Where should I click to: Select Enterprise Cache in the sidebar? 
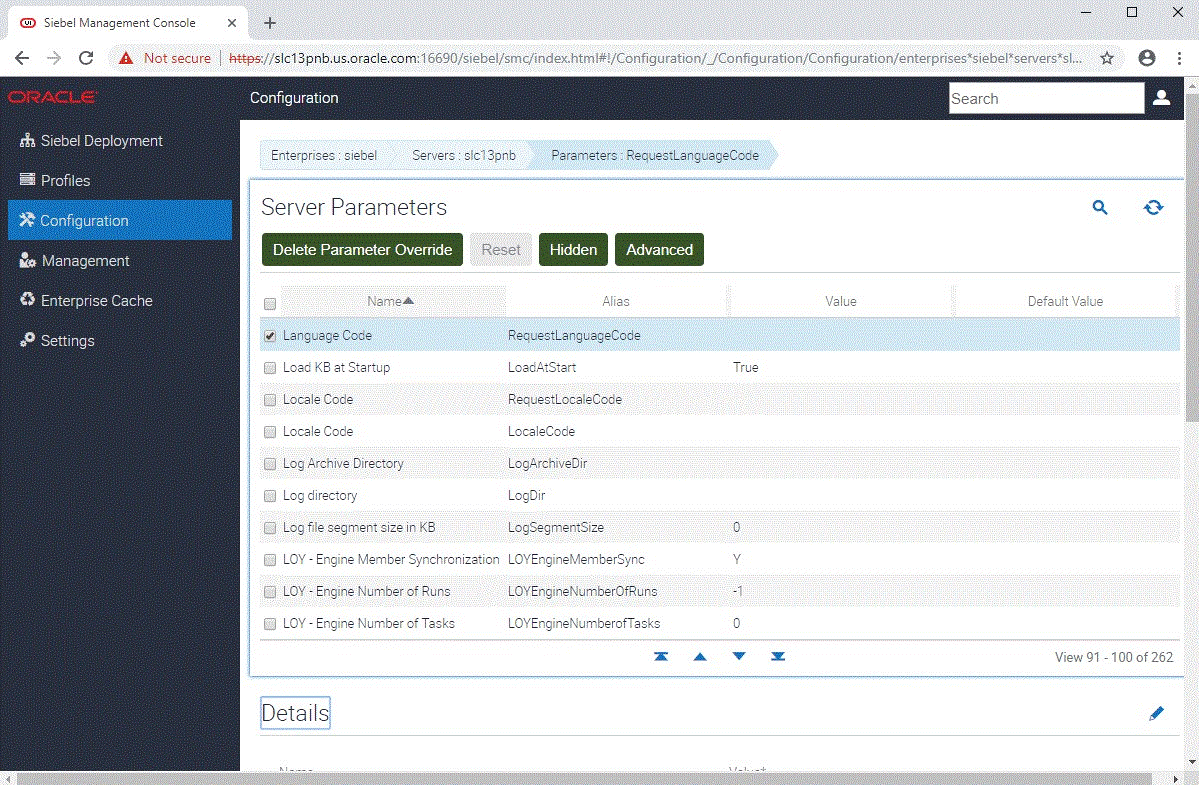pyautogui.click(x=96, y=300)
